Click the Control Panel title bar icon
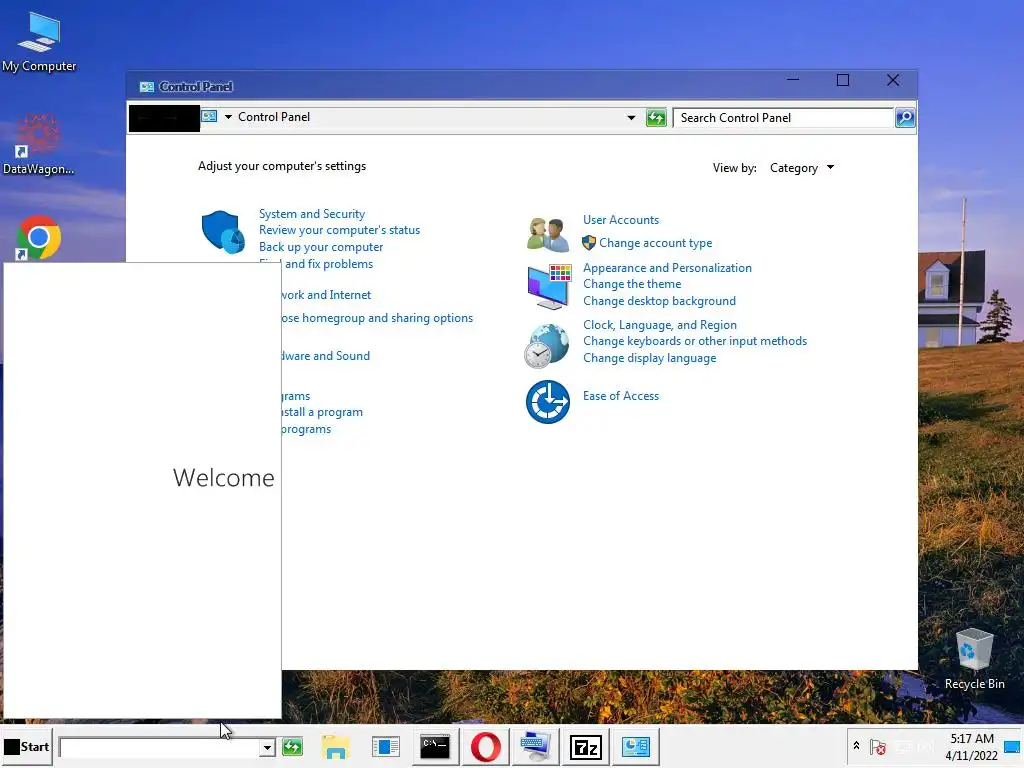The width and height of the screenshot is (1024, 768). coord(147,86)
